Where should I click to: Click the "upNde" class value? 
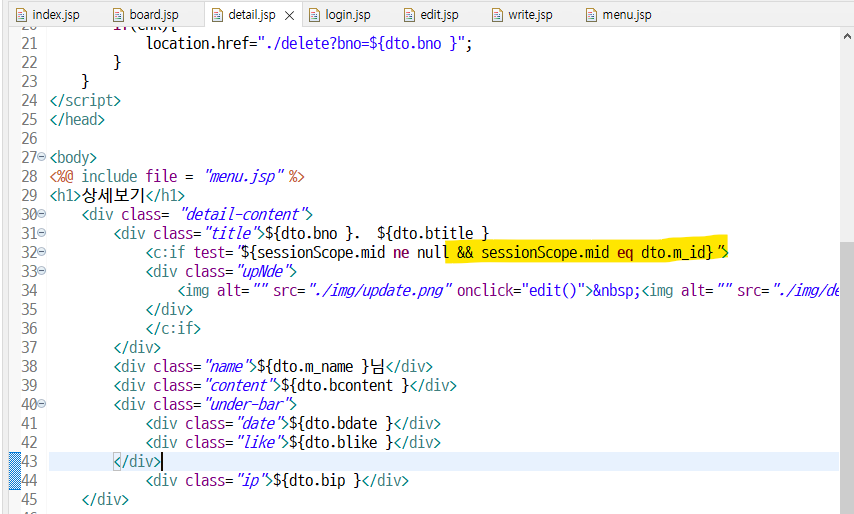tap(264, 272)
